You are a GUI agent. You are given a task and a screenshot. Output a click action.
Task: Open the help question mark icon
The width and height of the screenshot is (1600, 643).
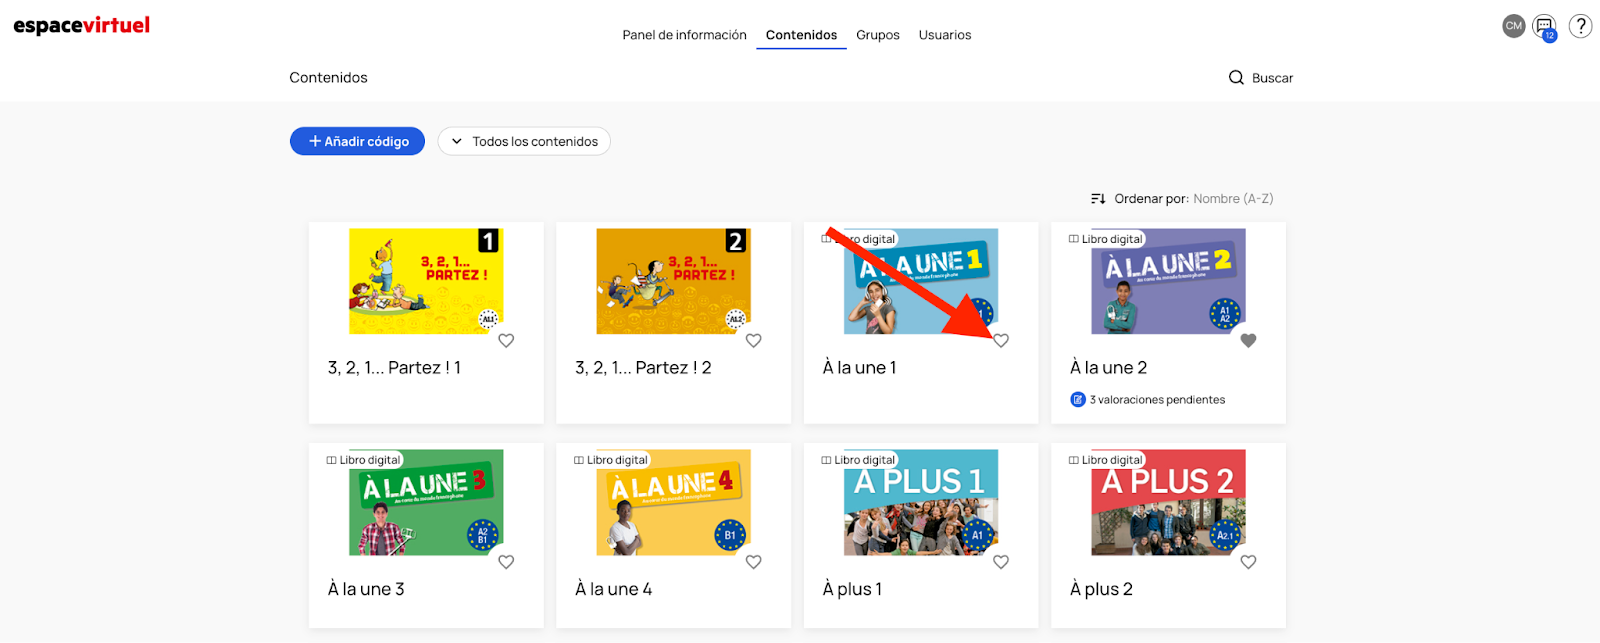1580,26
